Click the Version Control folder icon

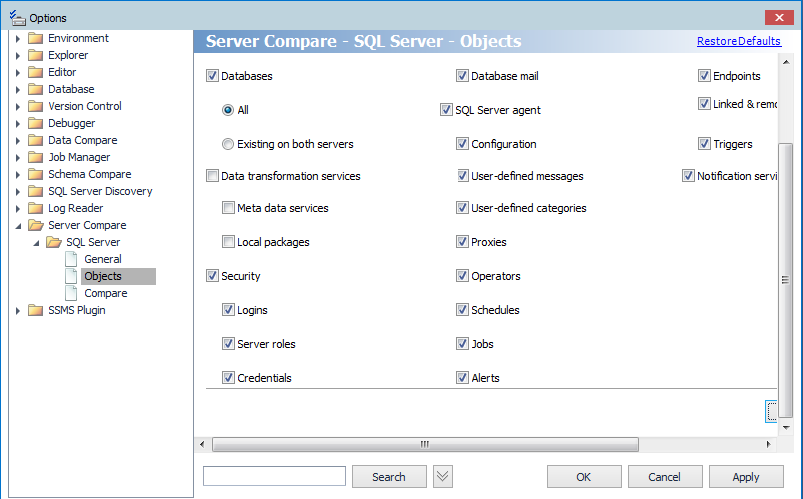click(x=35, y=106)
